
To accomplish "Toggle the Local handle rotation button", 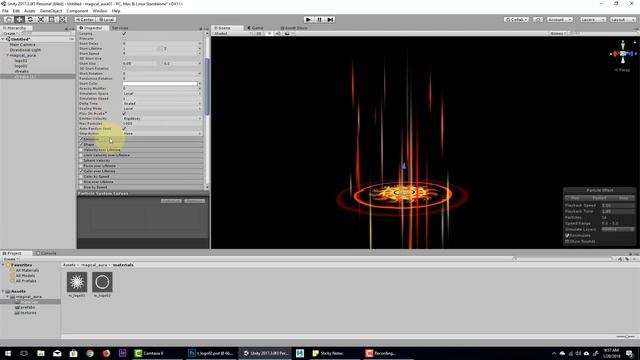I will pyautogui.click(x=107, y=19).
